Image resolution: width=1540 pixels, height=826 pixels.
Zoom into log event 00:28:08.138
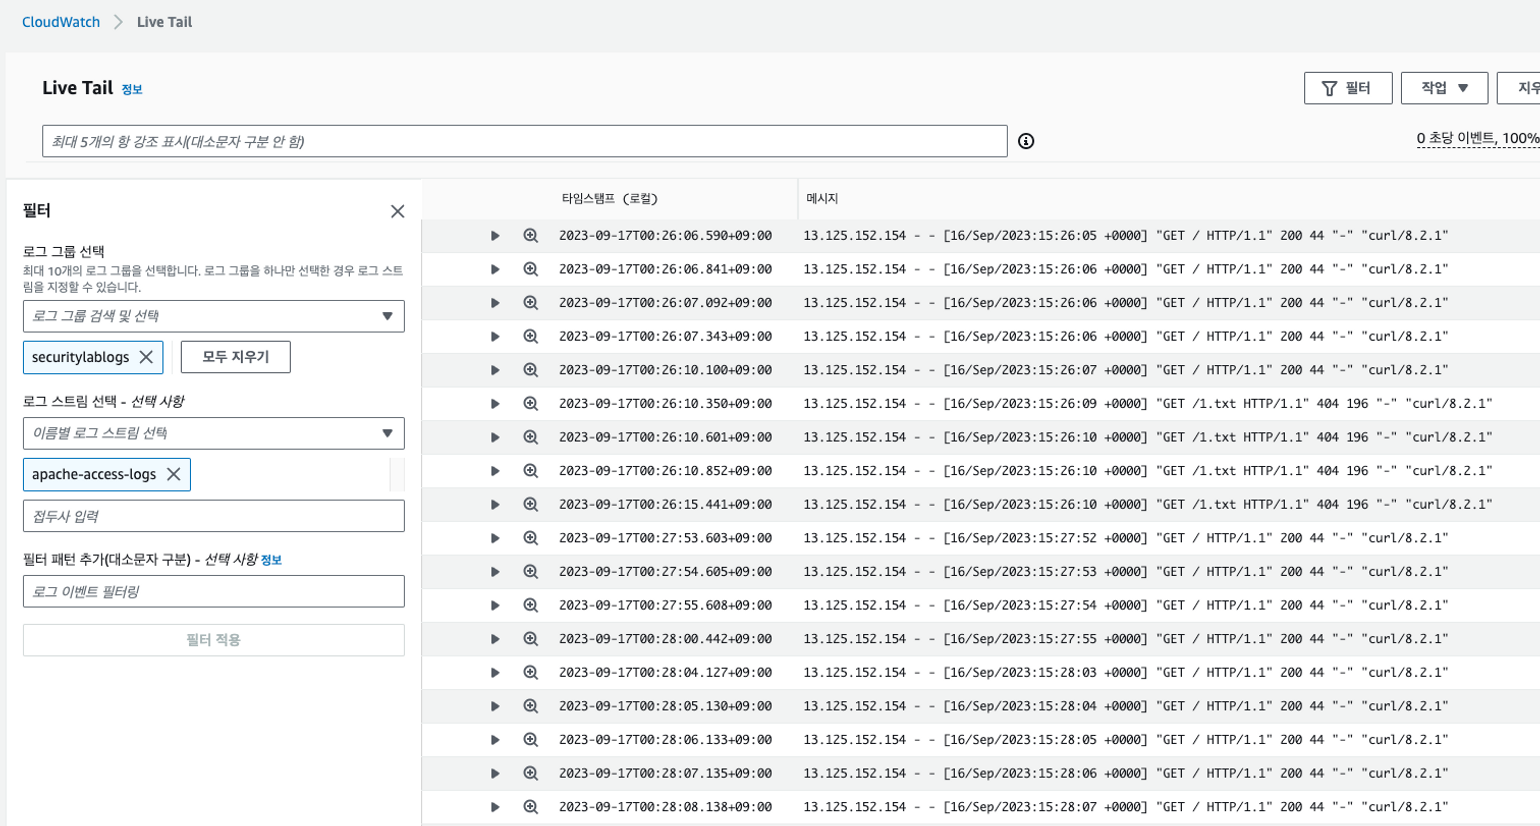point(531,807)
